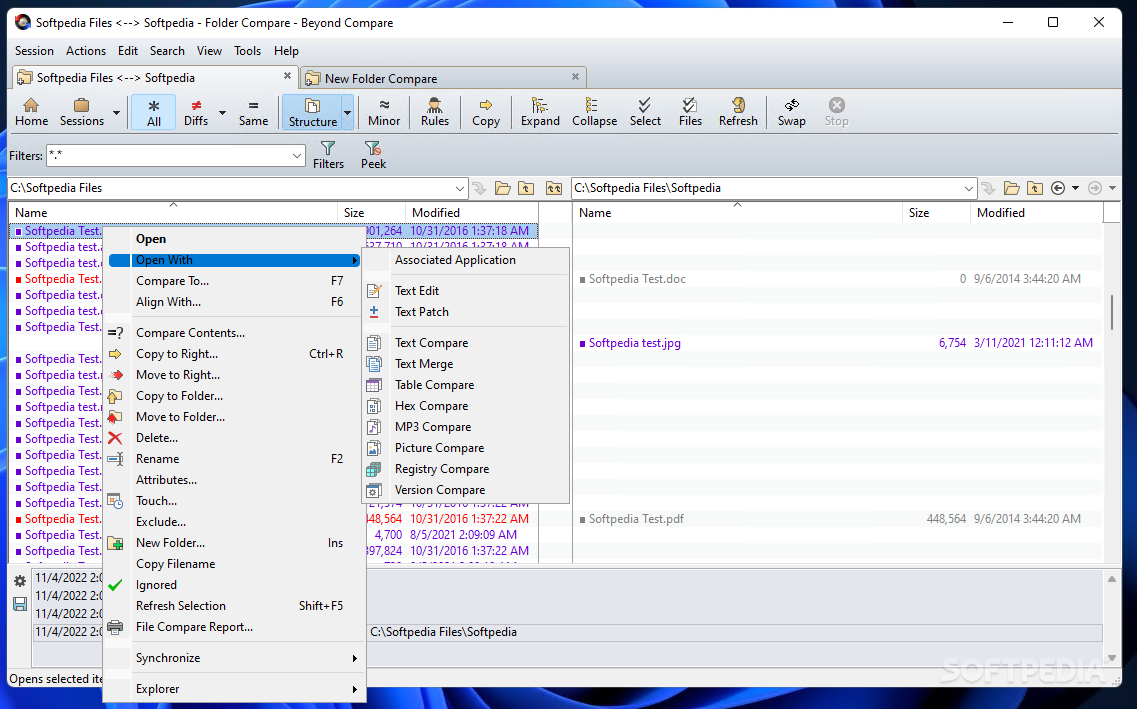
Task: Toggle the Diffs display filter
Action: pyautogui.click(x=196, y=112)
